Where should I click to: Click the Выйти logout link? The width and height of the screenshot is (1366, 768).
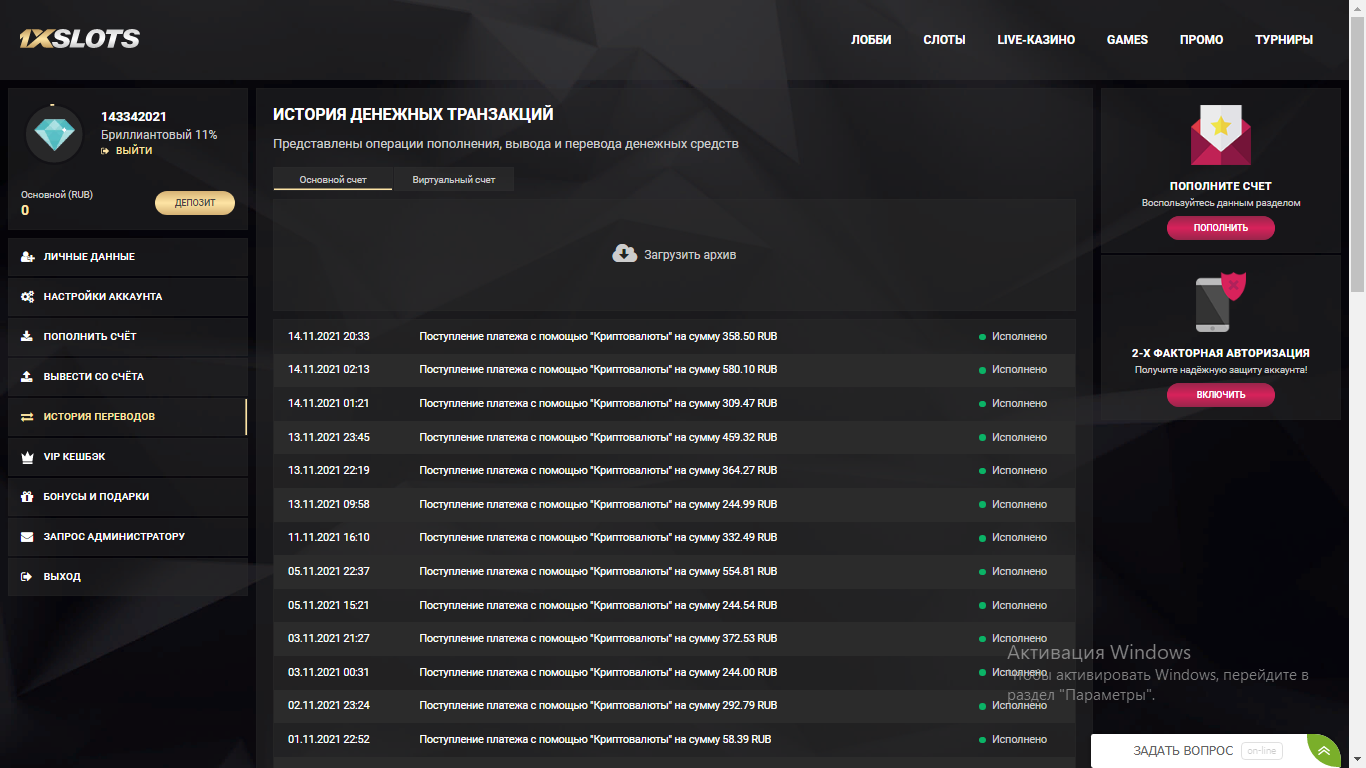click(133, 151)
